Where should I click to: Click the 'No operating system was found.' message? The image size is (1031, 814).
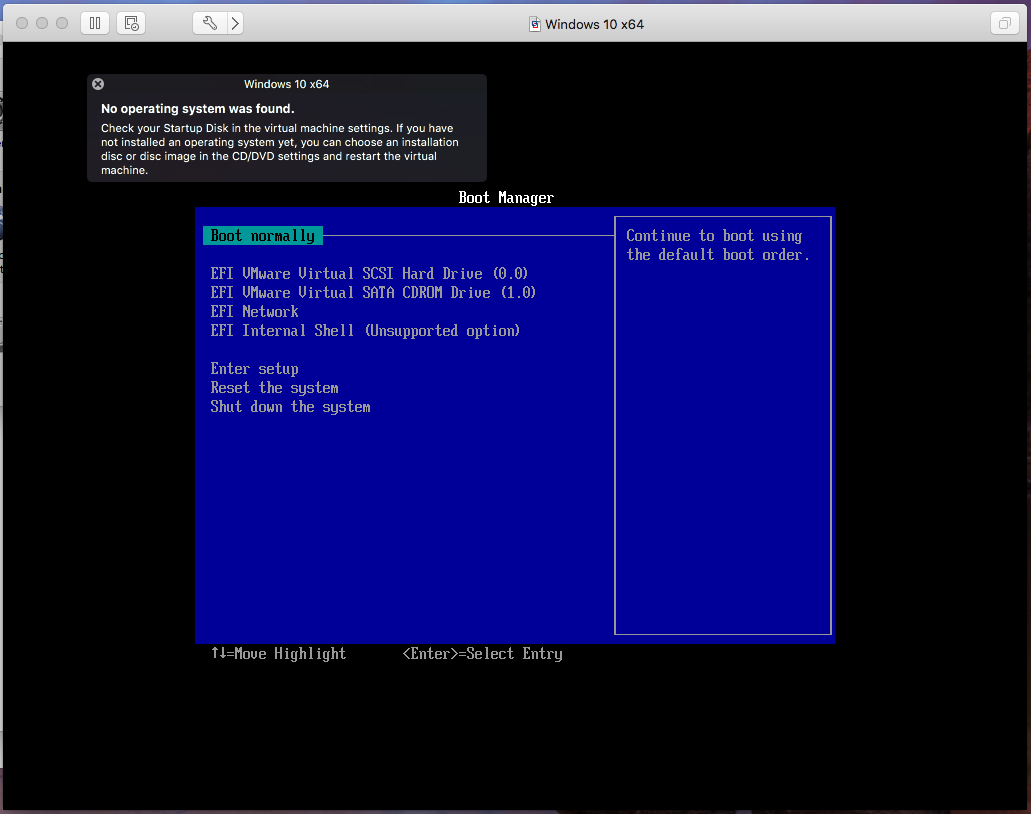click(x=198, y=108)
